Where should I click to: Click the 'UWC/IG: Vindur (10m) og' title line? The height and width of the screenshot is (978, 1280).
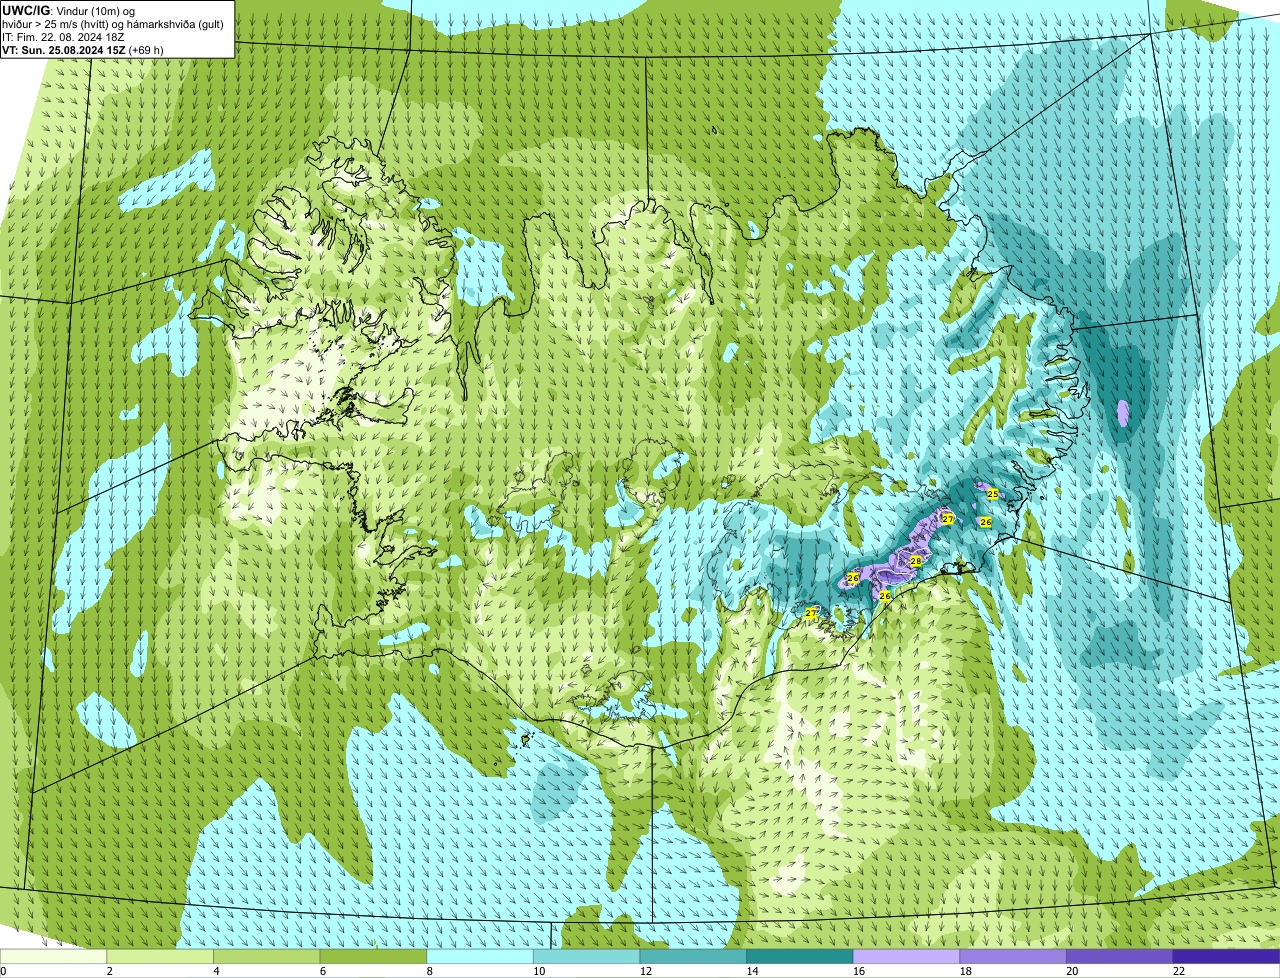68,10
